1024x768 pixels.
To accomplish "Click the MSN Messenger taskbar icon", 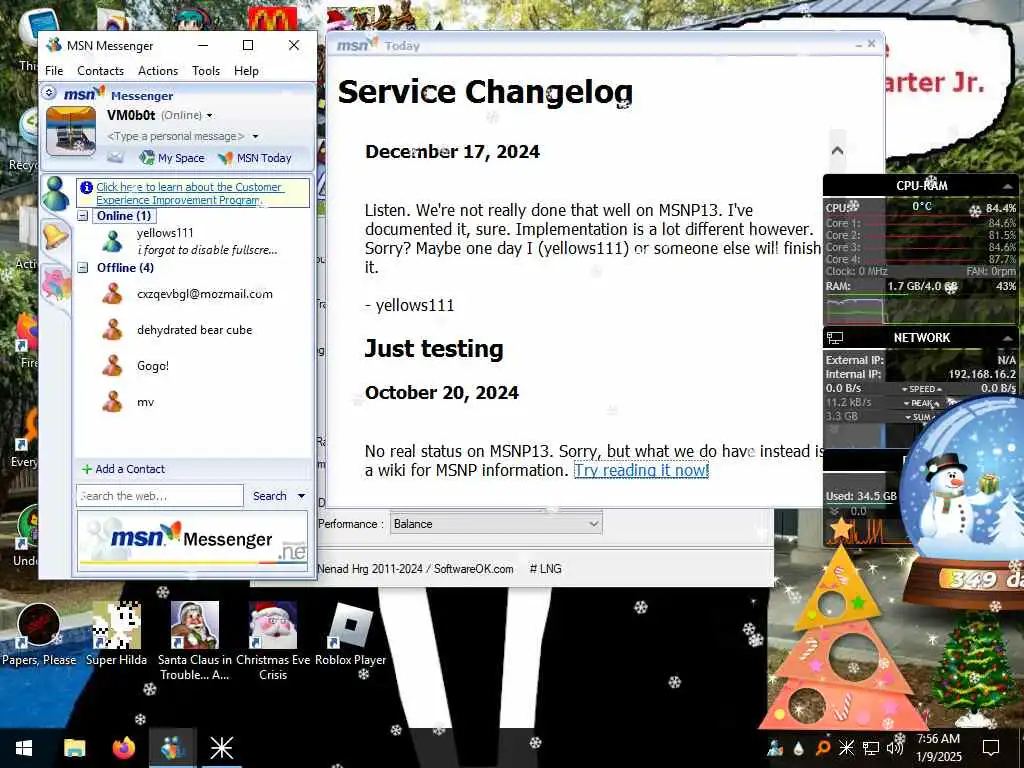I will (172, 748).
